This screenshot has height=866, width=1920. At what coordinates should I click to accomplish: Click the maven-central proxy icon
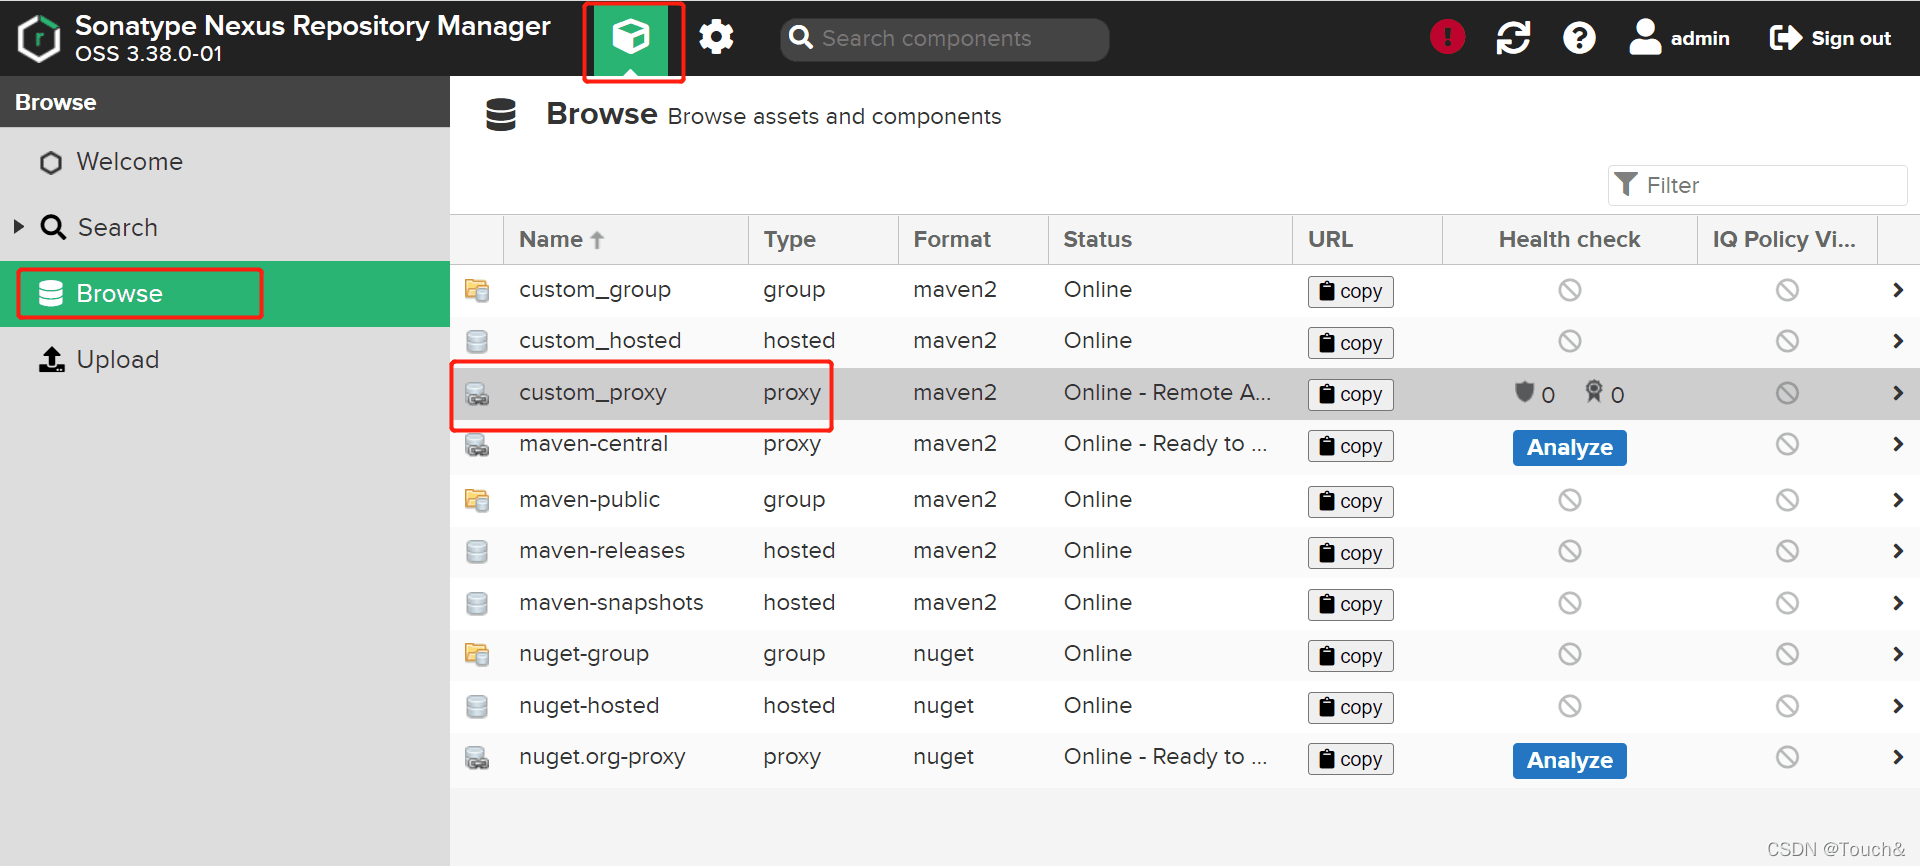(477, 444)
